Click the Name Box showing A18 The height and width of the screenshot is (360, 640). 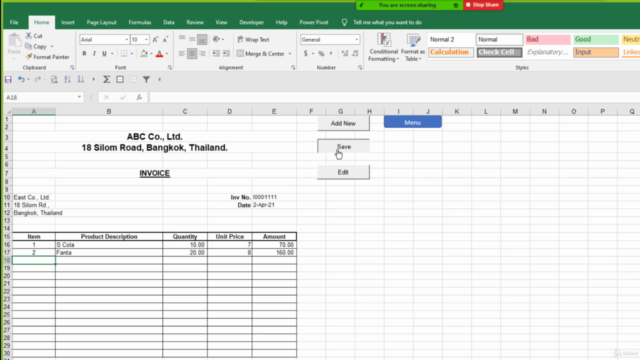coord(44,97)
